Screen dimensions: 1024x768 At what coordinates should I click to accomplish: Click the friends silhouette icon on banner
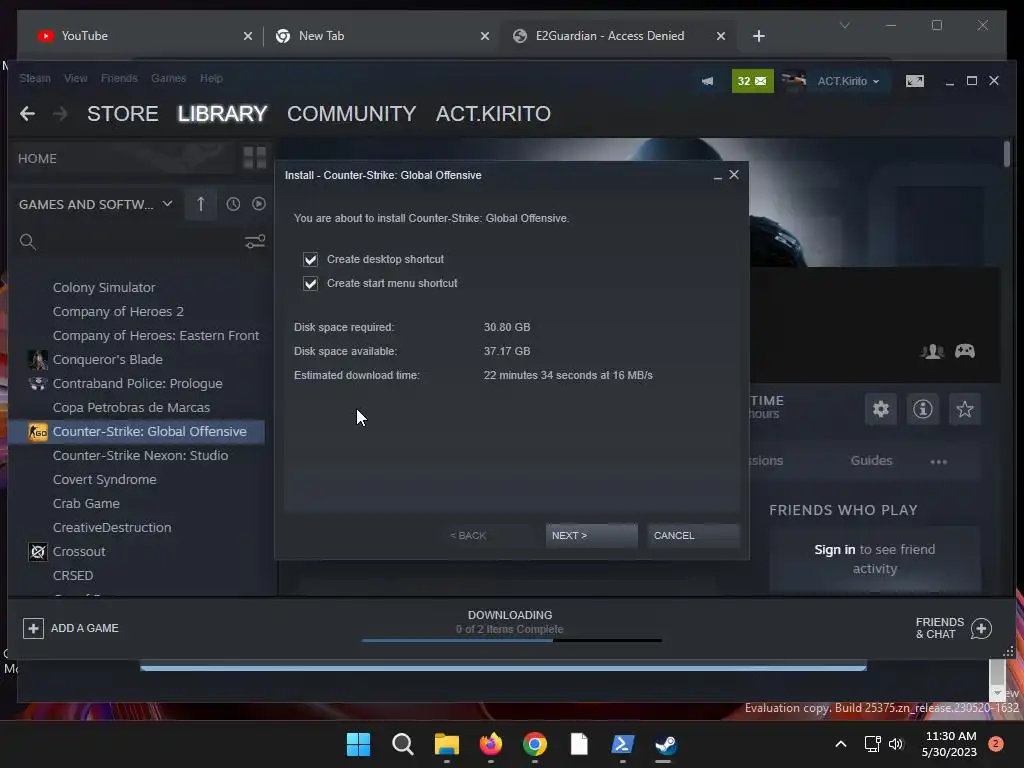(x=933, y=351)
